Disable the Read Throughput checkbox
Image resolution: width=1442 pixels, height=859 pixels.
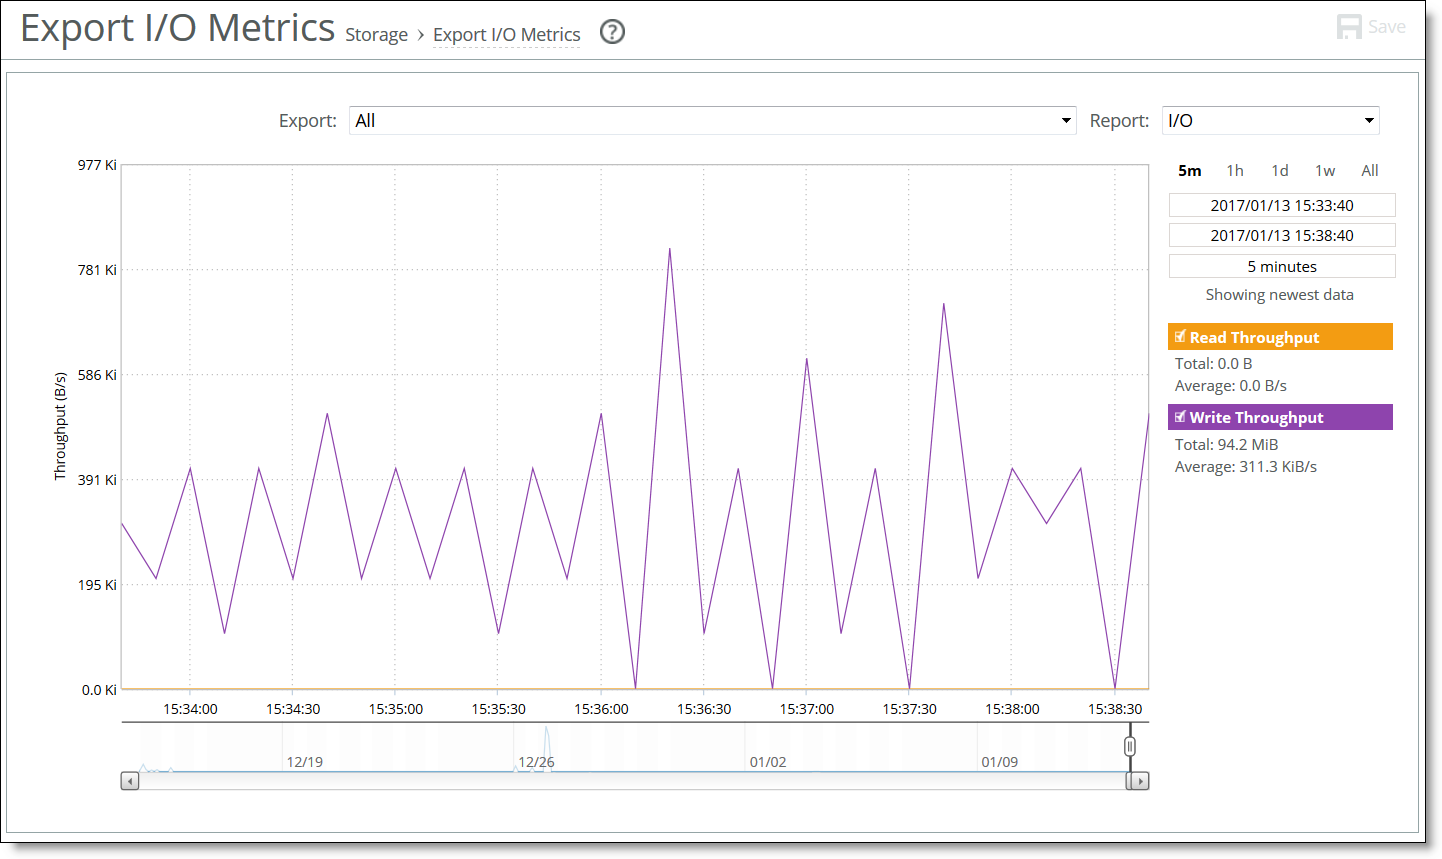[x=1181, y=337]
